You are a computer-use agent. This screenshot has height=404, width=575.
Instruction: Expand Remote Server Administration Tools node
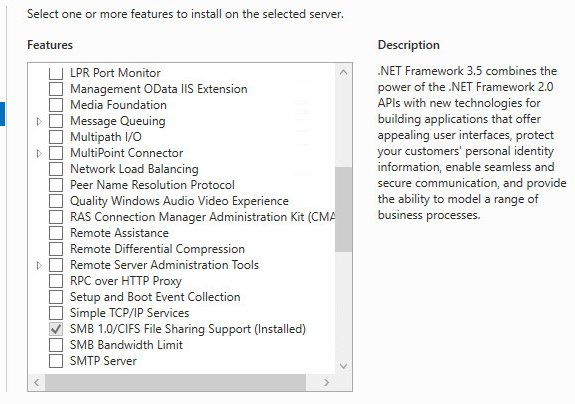(39, 265)
